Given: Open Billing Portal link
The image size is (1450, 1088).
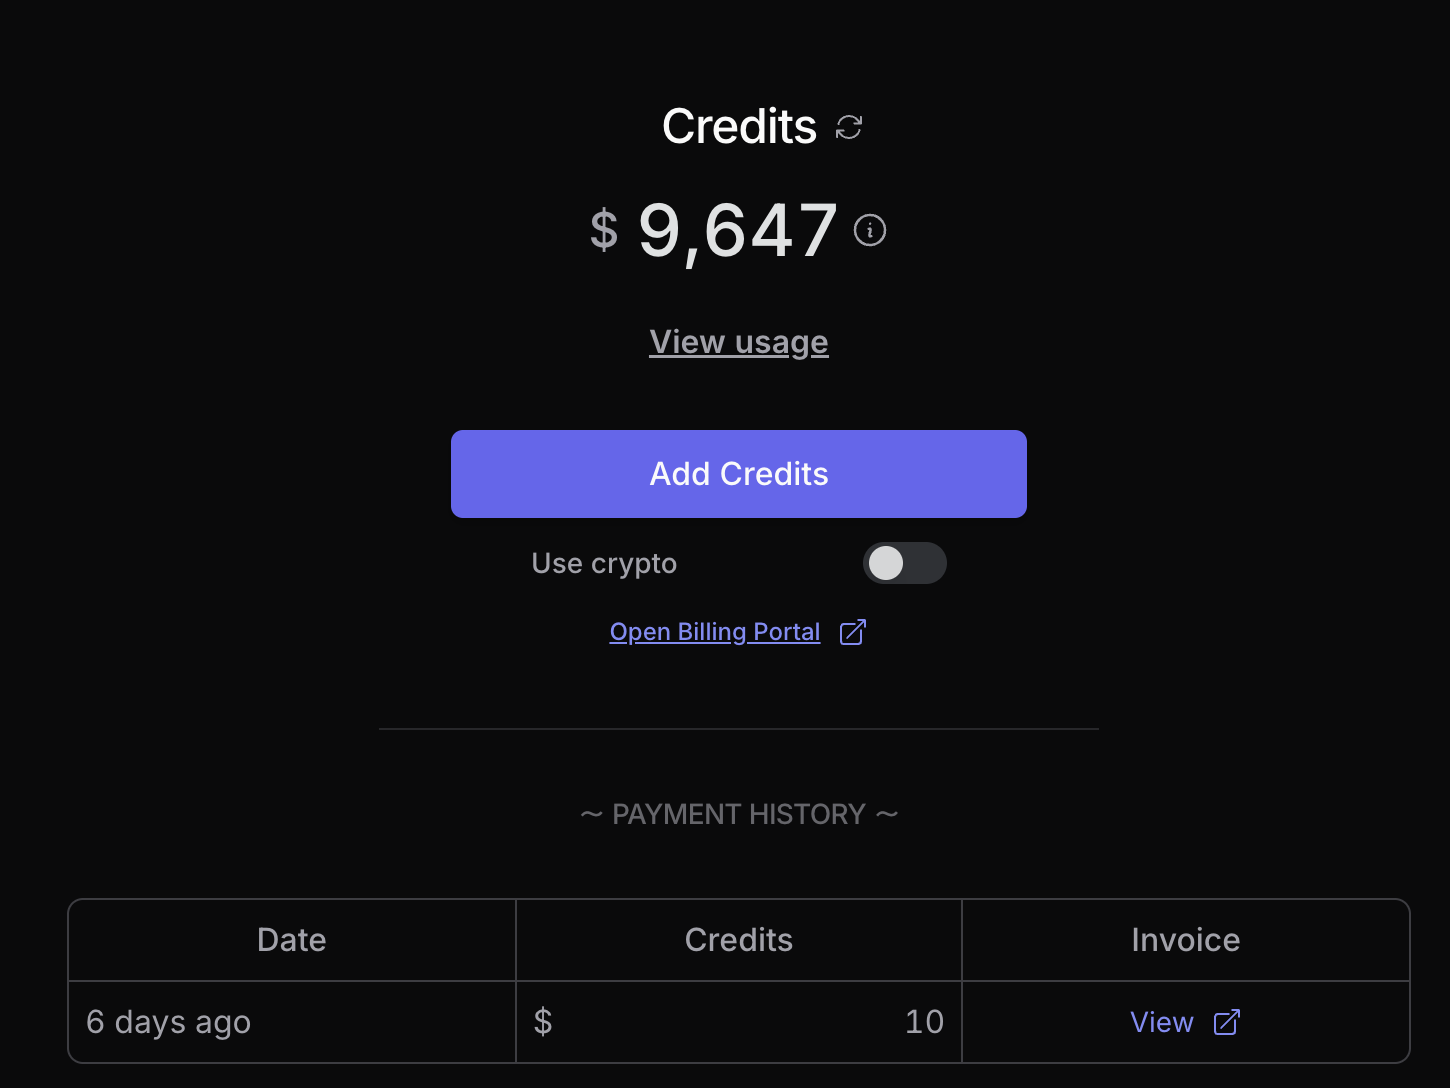Looking at the screenshot, I should point(715,632).
